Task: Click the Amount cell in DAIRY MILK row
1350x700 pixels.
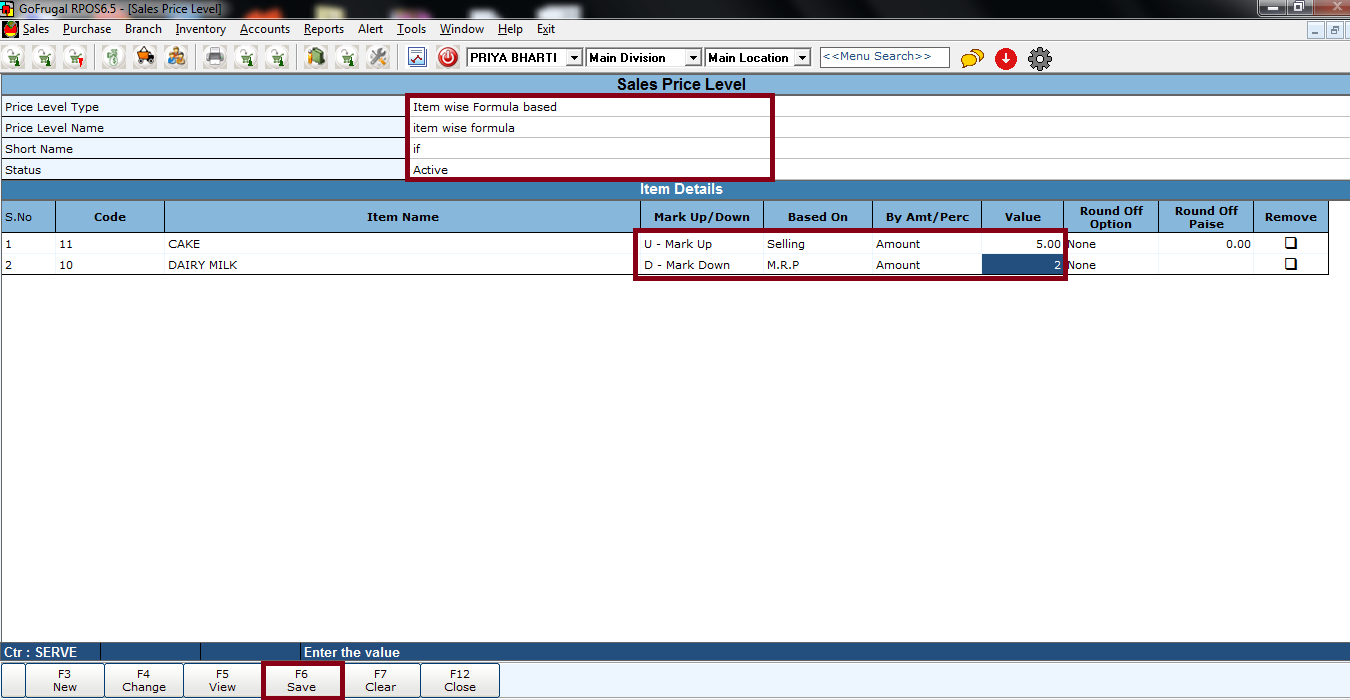Action: [927, 265]
